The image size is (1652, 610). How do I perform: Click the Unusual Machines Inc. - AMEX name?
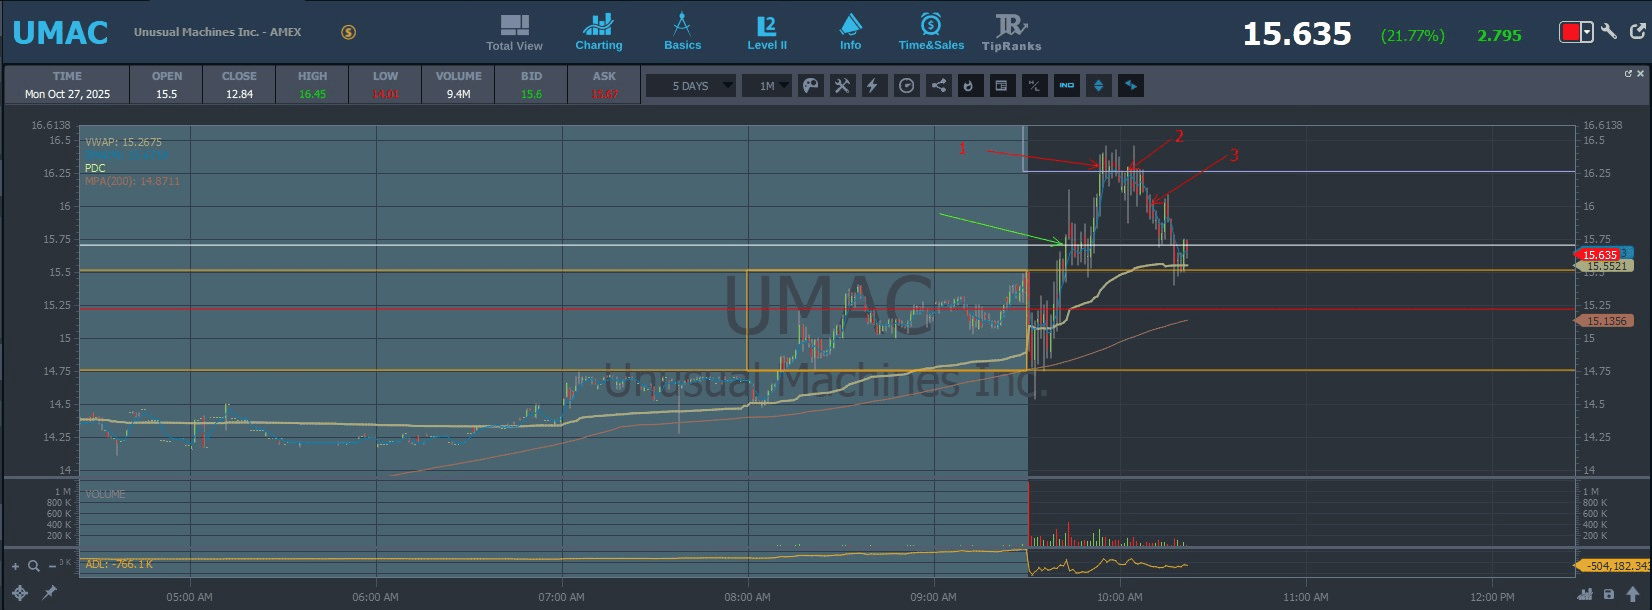point(217,32)
